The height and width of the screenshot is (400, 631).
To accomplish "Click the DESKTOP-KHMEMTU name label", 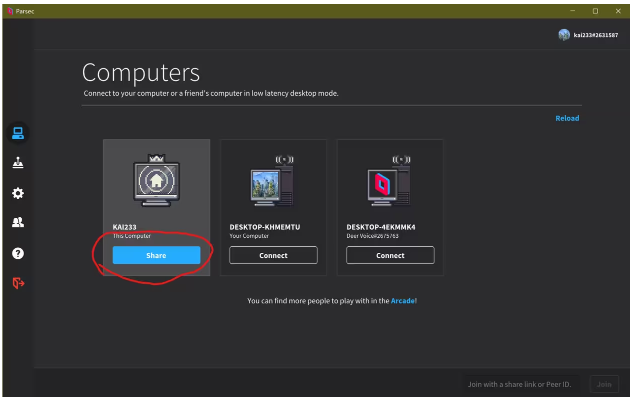I will coord(265,227).
